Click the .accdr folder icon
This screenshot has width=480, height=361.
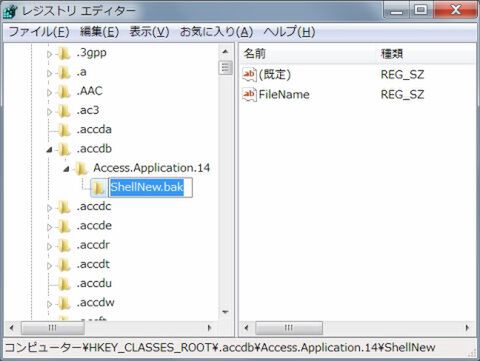[x=64, y=246]
